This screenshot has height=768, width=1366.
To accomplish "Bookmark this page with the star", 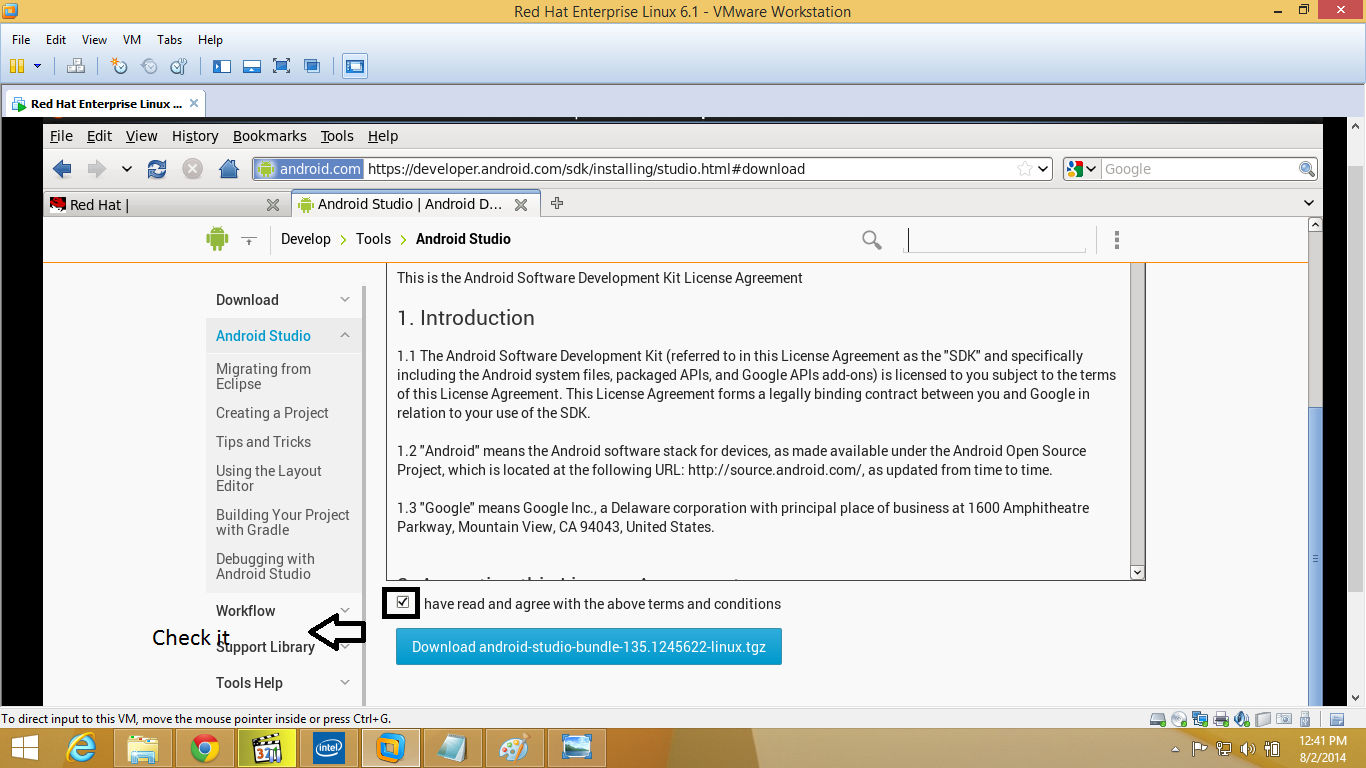I will 1024,169.
